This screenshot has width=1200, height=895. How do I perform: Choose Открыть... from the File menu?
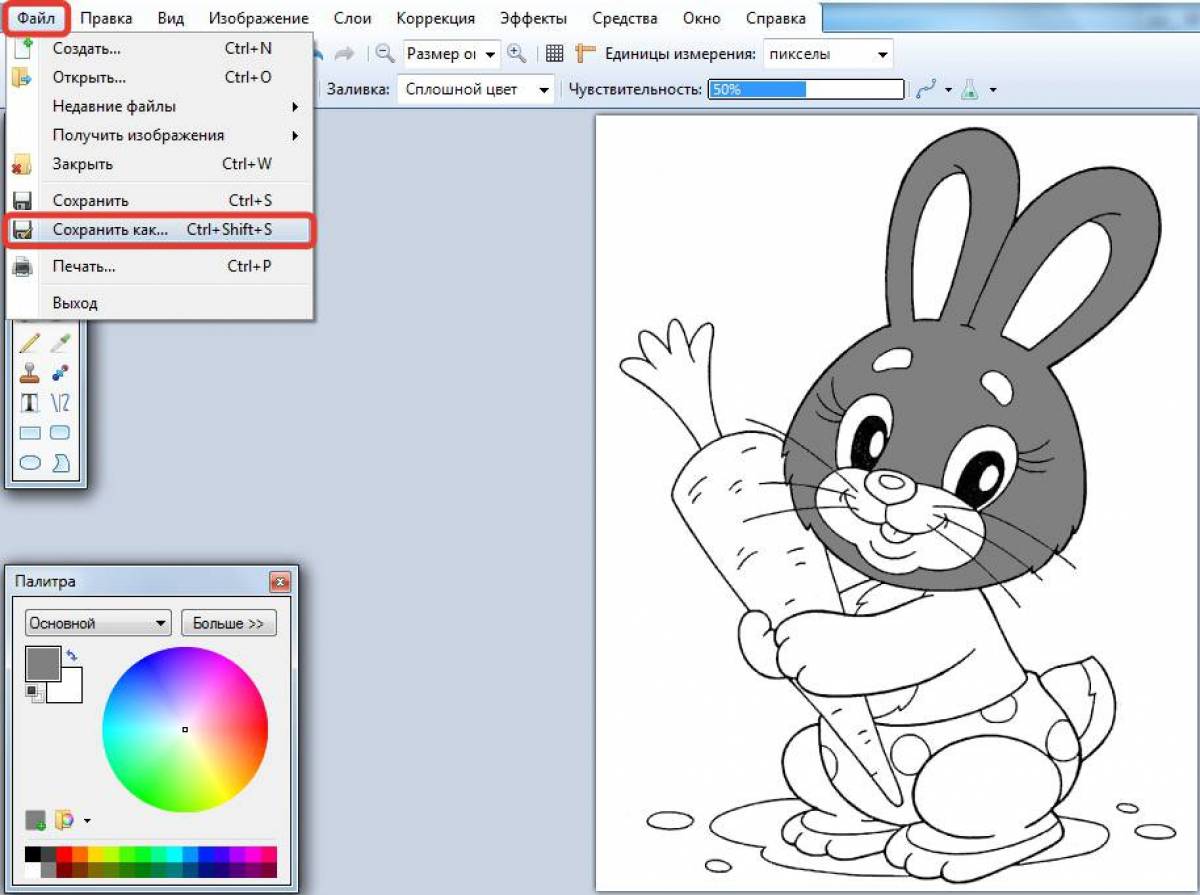(160, 77)
